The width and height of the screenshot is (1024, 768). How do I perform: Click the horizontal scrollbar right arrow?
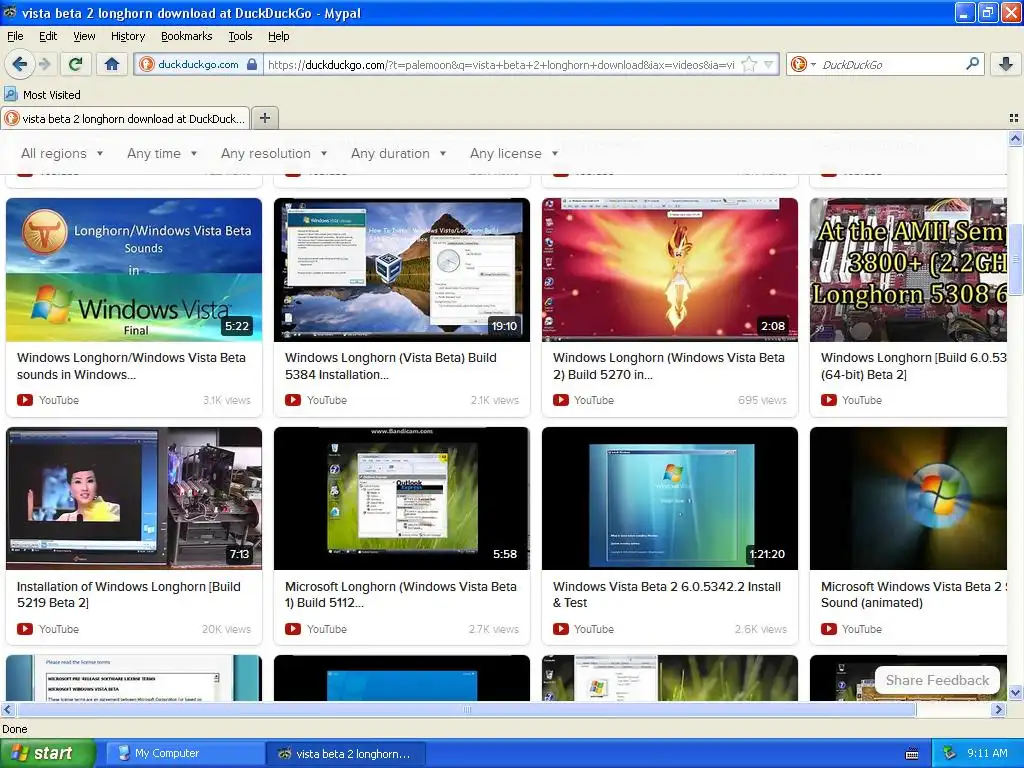(x=999, y=709)
